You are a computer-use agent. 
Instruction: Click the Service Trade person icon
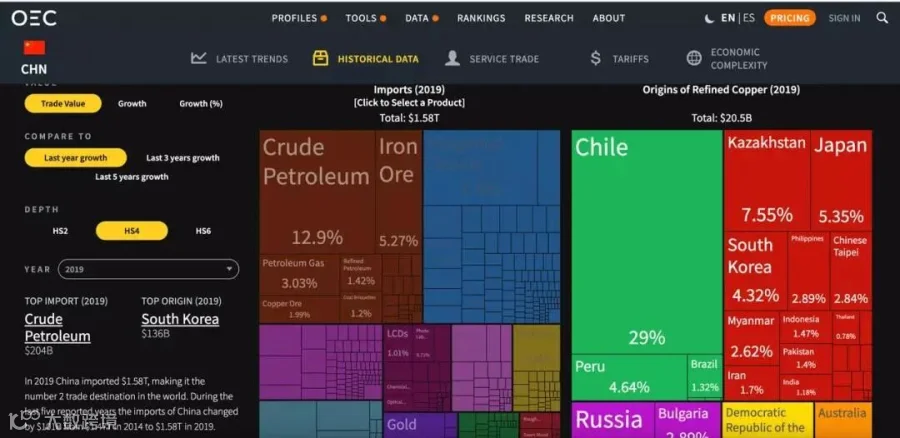452,58
